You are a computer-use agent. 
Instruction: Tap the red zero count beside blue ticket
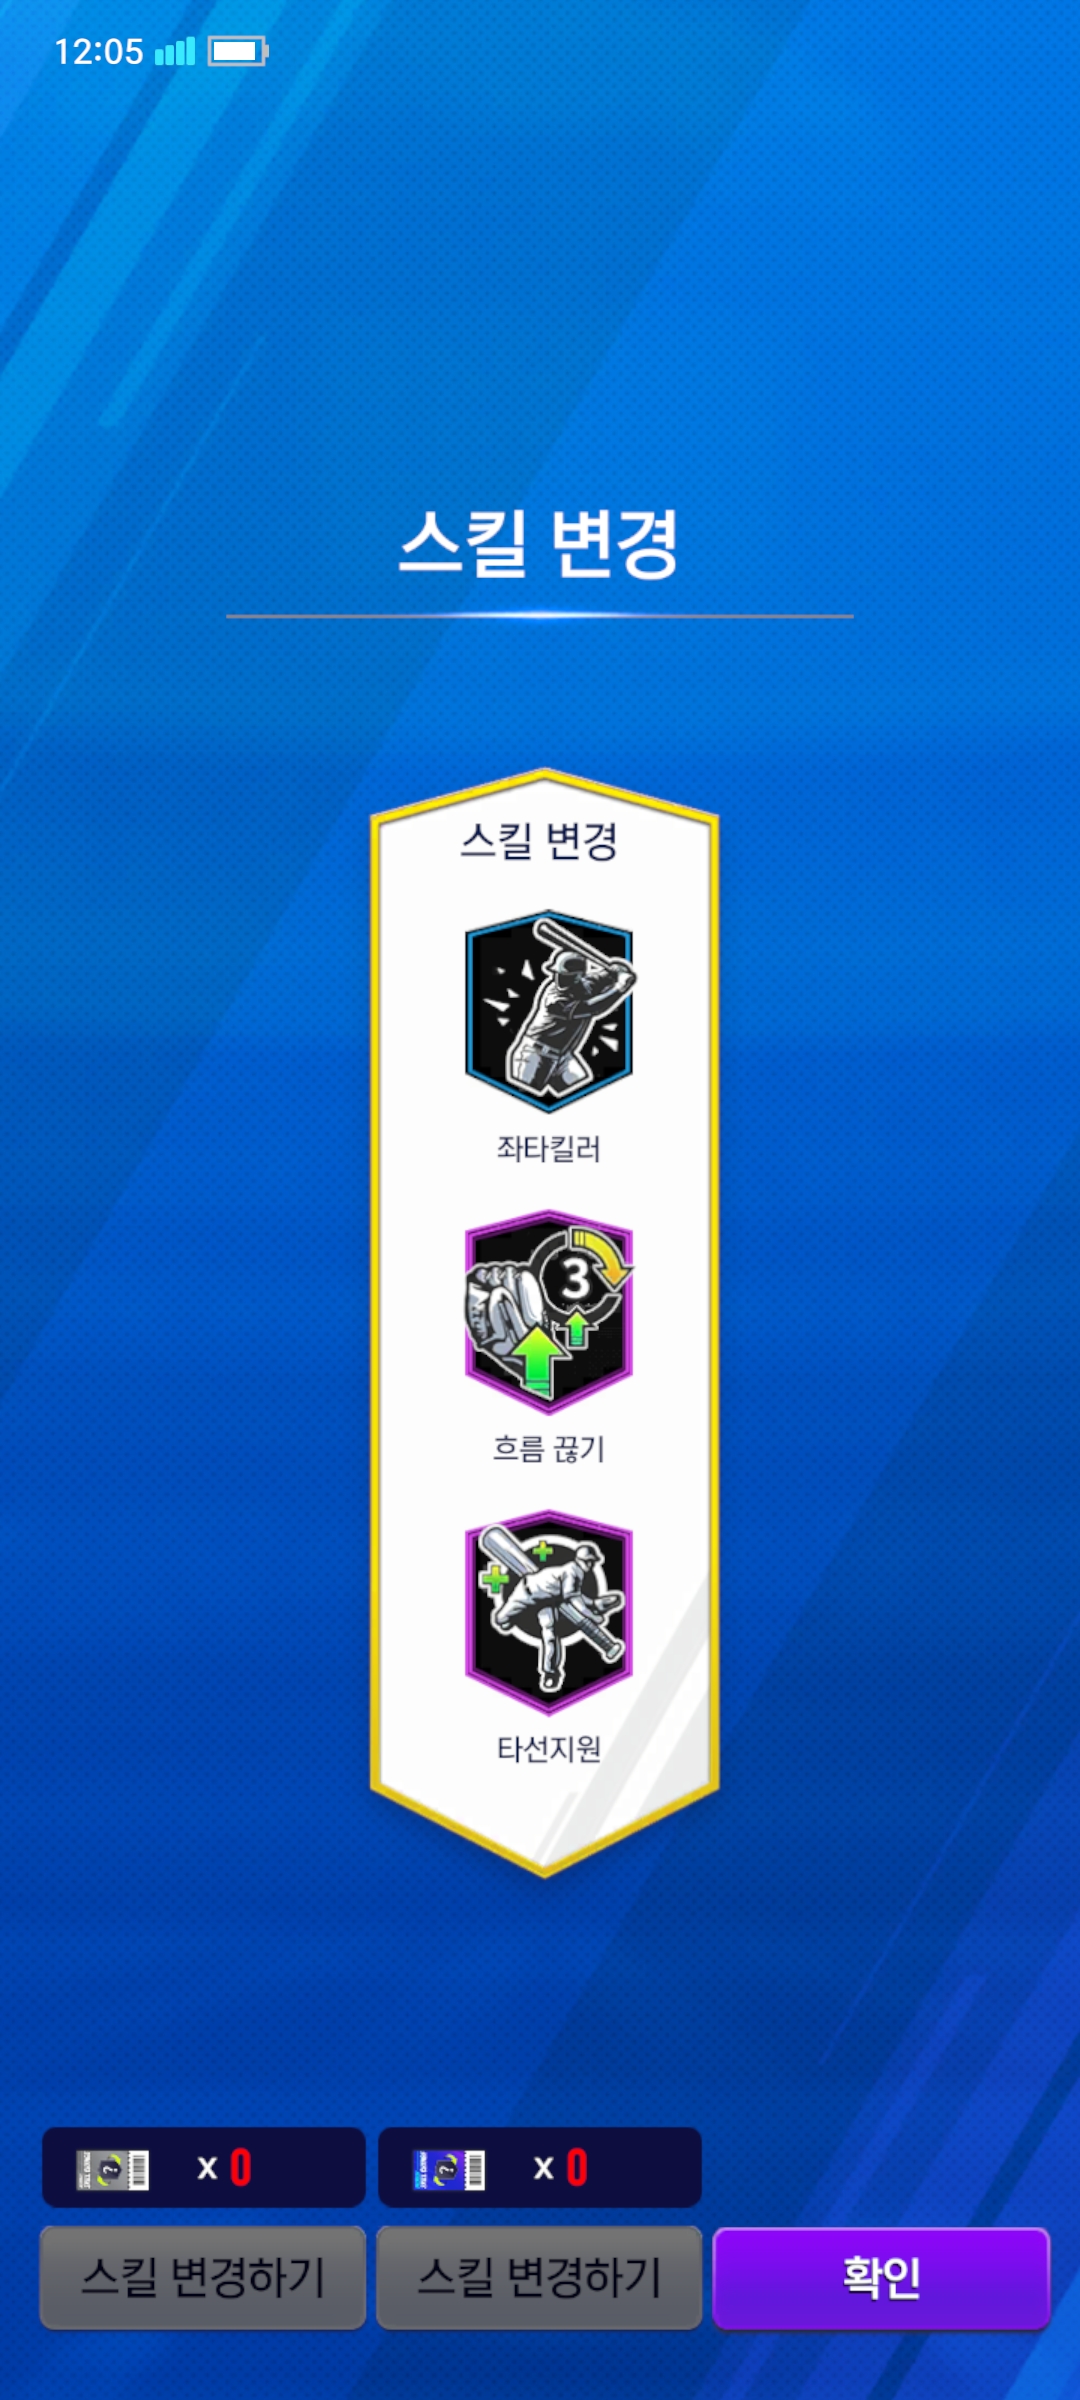point(577,2168)
